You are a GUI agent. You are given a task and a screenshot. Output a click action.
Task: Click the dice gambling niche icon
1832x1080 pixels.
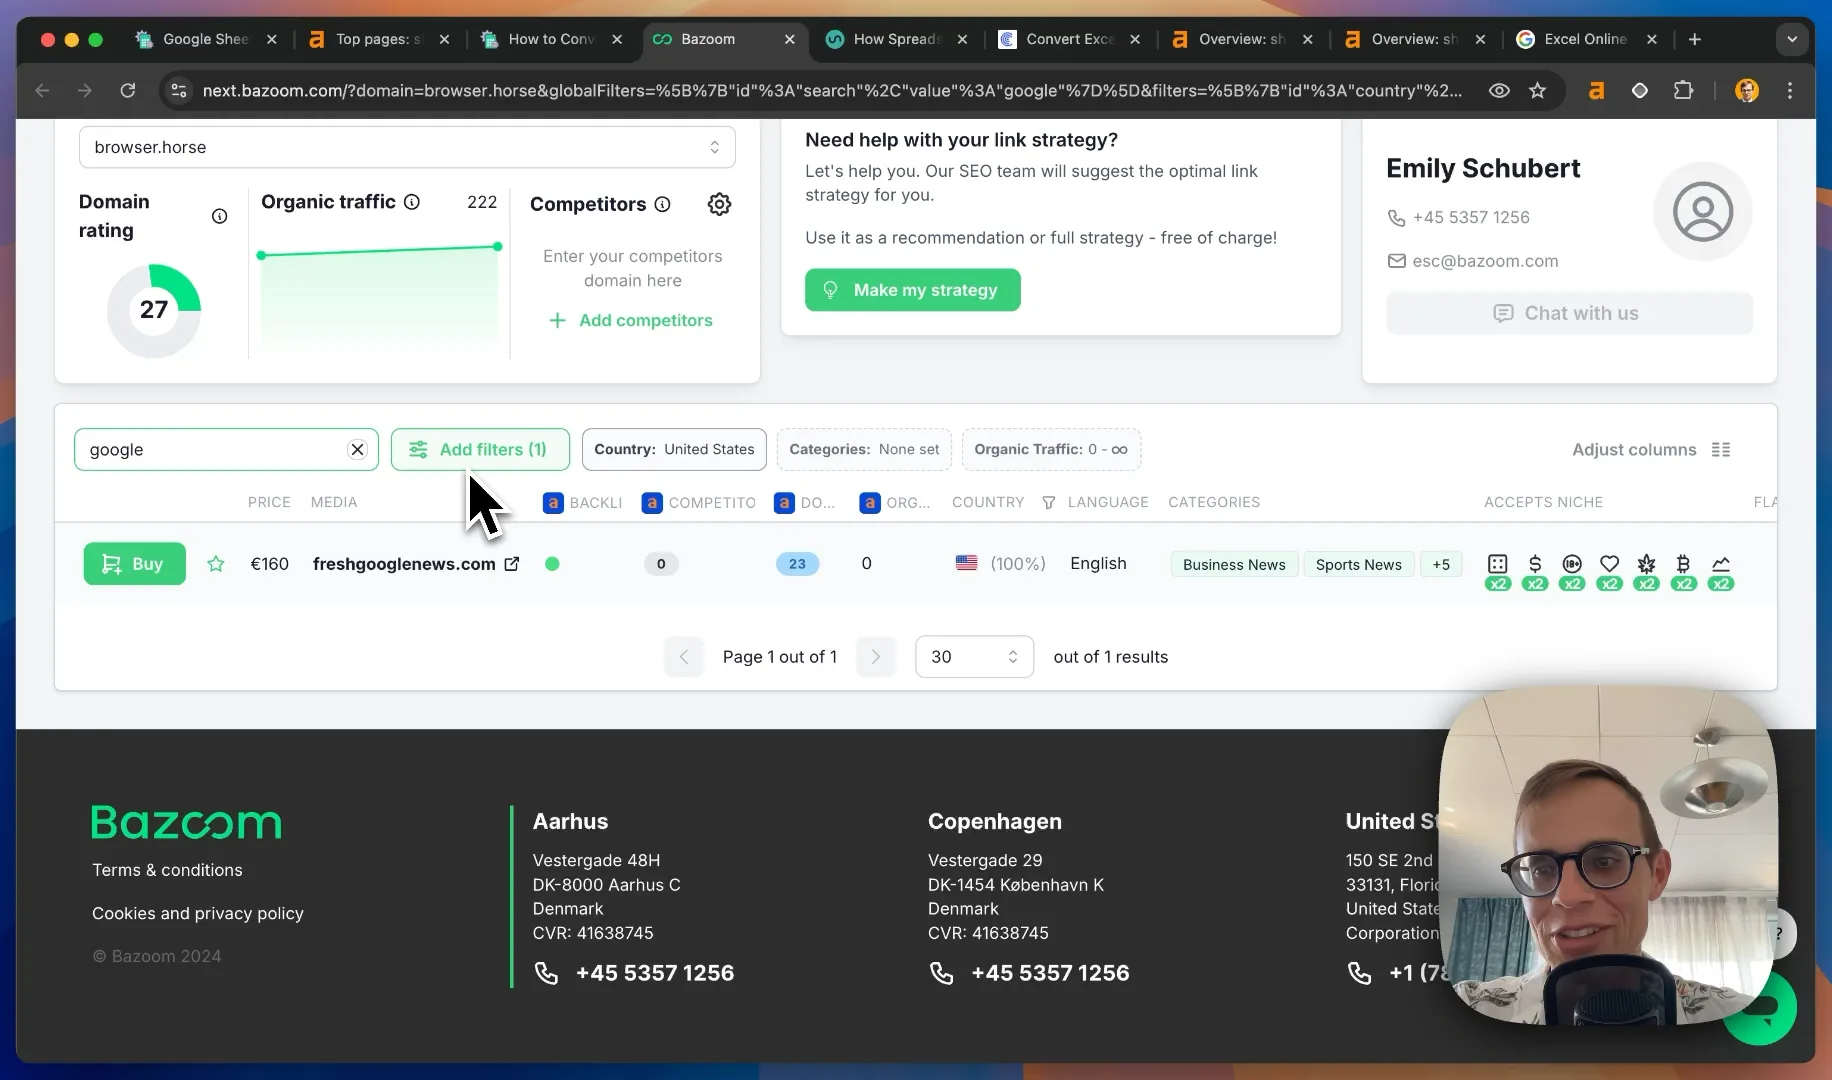point(1498,564)
